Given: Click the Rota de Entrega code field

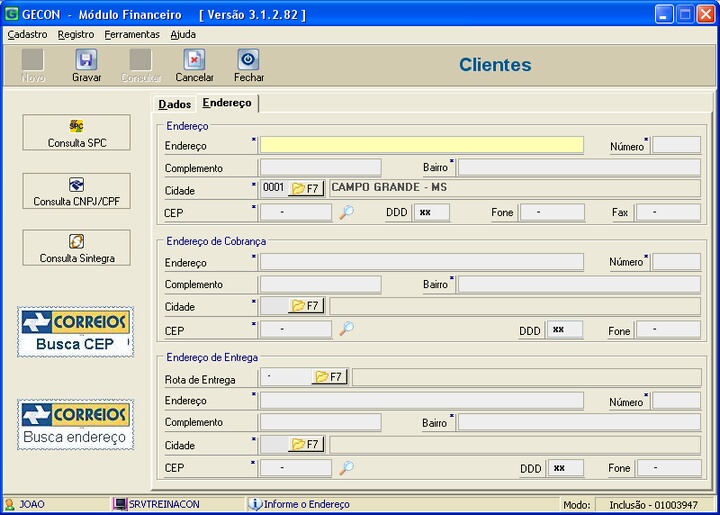Looking at the screenshot, I should pyautogui.click(x=286, y=377).
